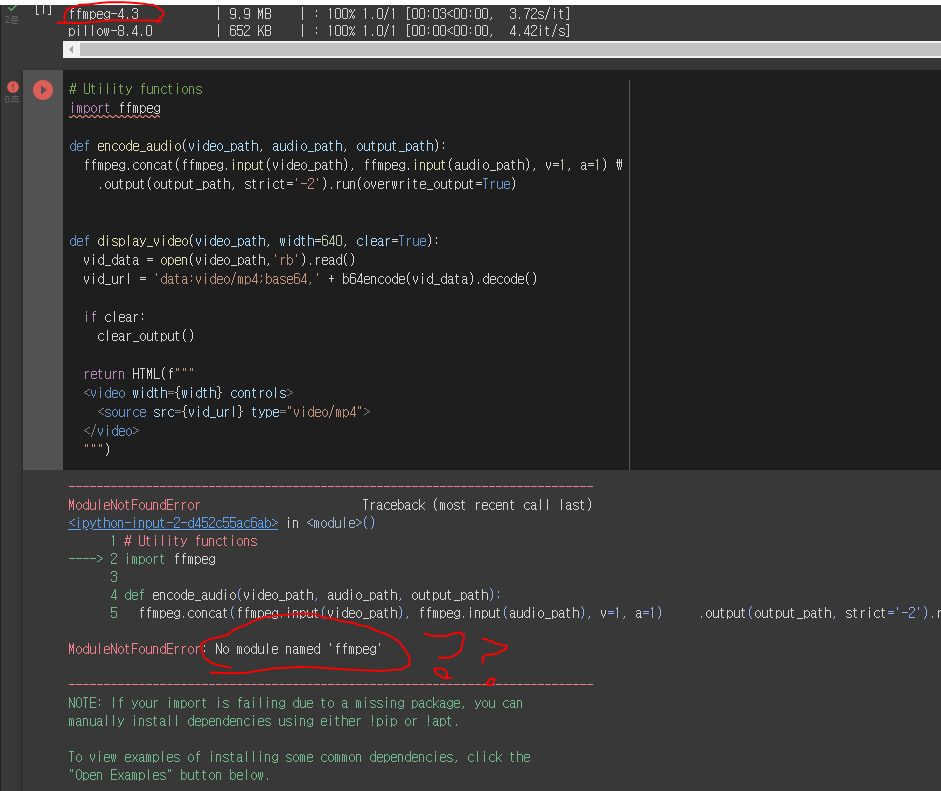941x791 pixels.
Task: Click the 'import ffmpeg' line in the code cell
Action: pos(115,109)
